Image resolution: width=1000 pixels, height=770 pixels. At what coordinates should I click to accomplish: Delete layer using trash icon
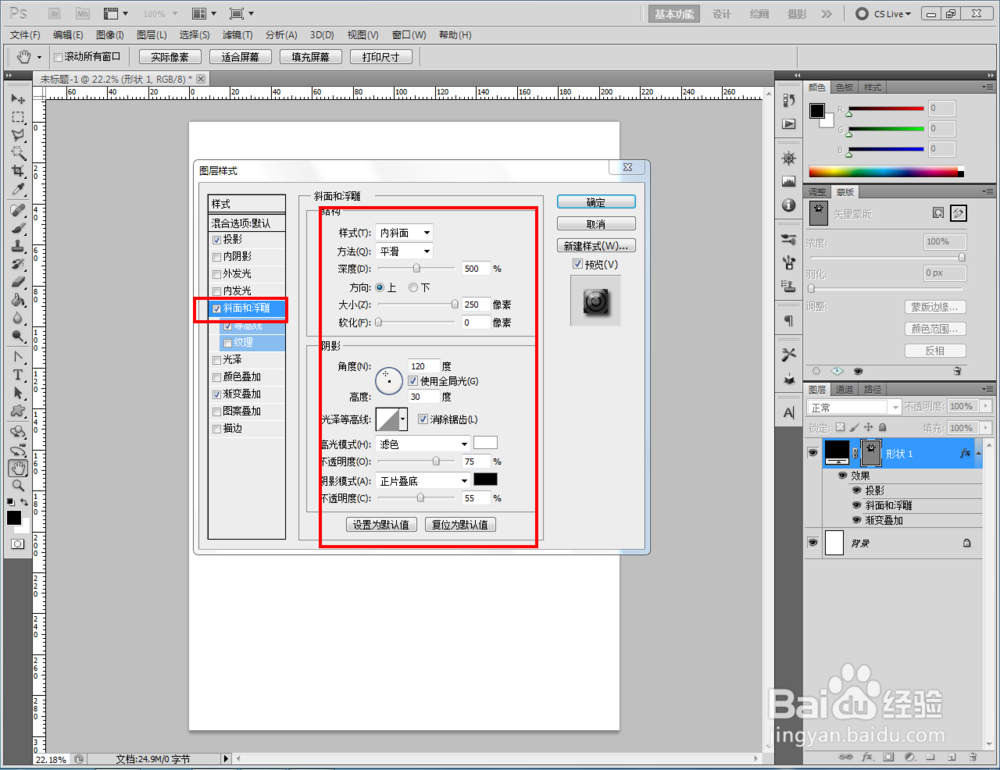coord(973,757)
